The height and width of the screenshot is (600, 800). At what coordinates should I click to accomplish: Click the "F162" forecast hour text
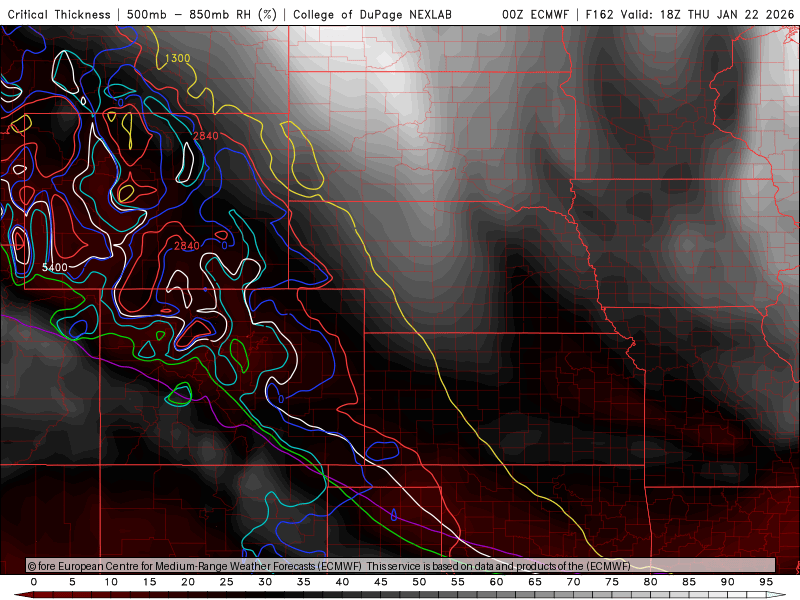(x=601, y=14)
